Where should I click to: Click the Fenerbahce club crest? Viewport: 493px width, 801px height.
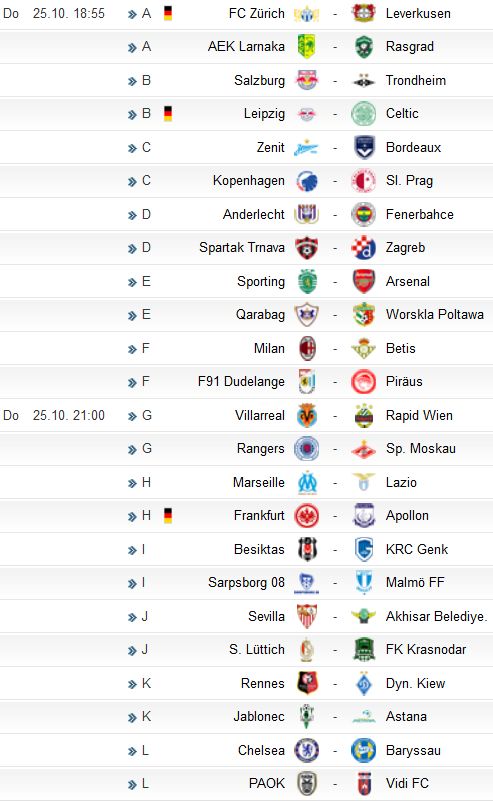(x=364, y=215)
